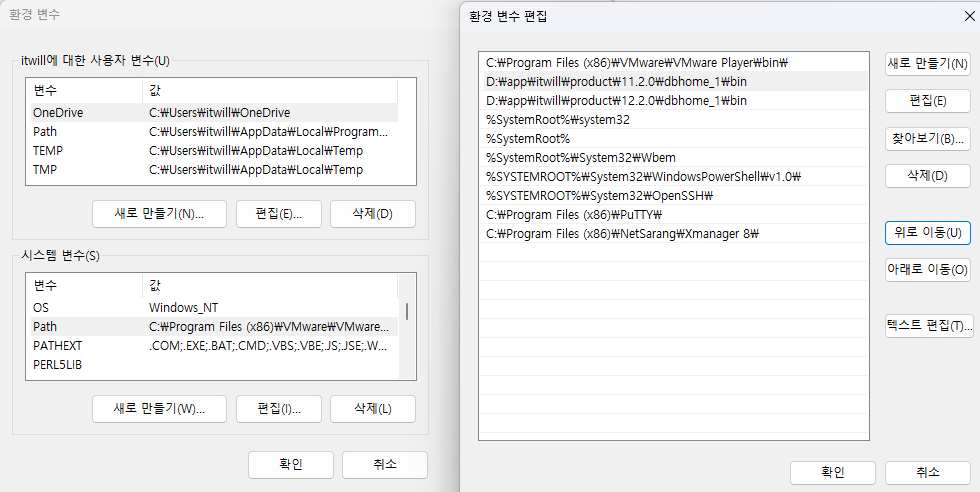Click 편집(I)... for system variables

point(279,409)
